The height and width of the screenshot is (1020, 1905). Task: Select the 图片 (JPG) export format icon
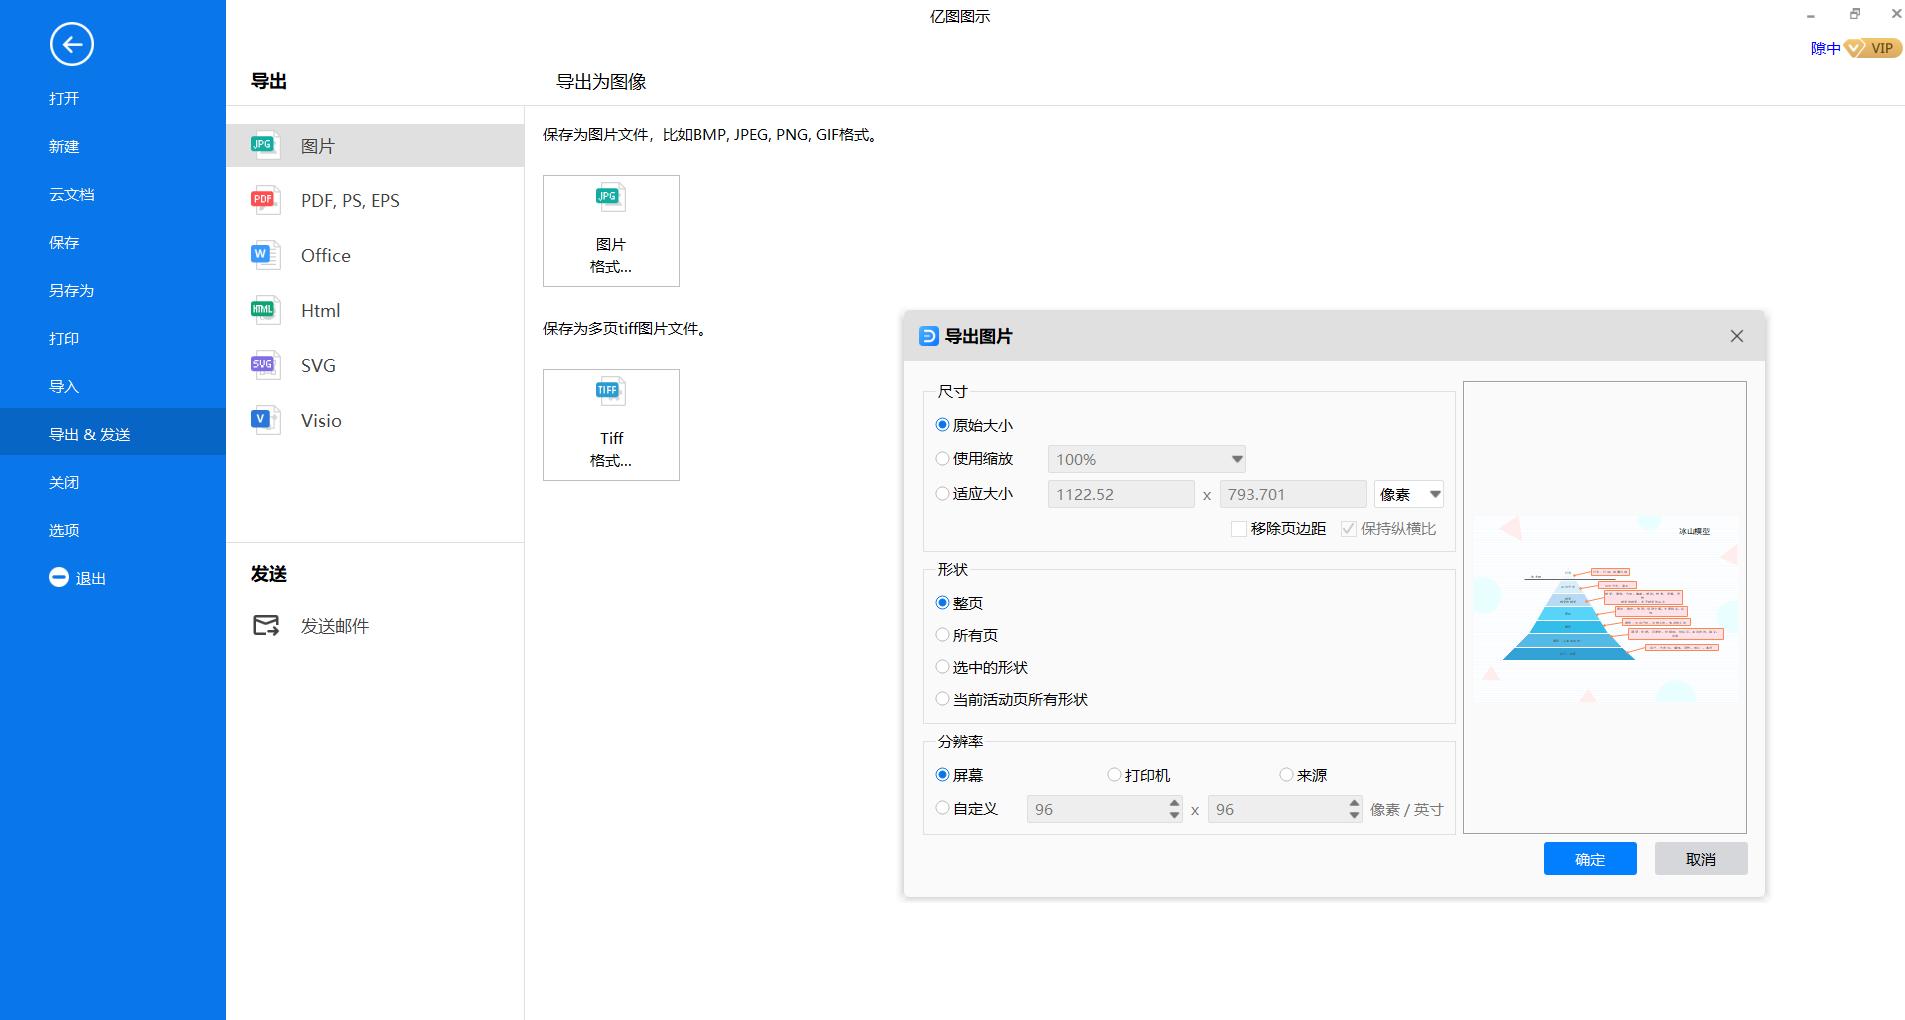pos(264,145)
